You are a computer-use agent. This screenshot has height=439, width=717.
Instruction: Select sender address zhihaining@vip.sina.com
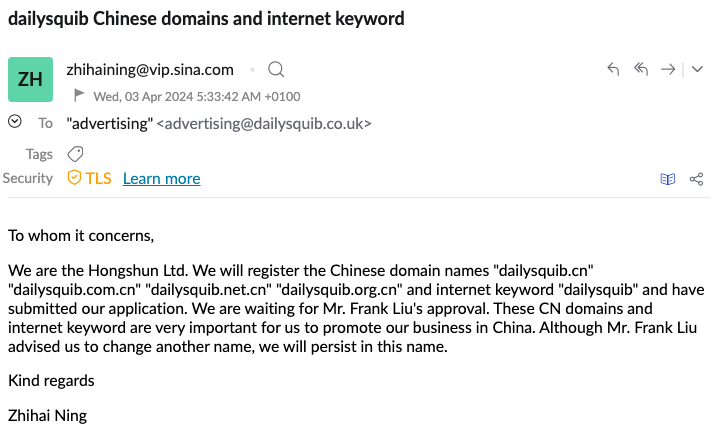150,69
